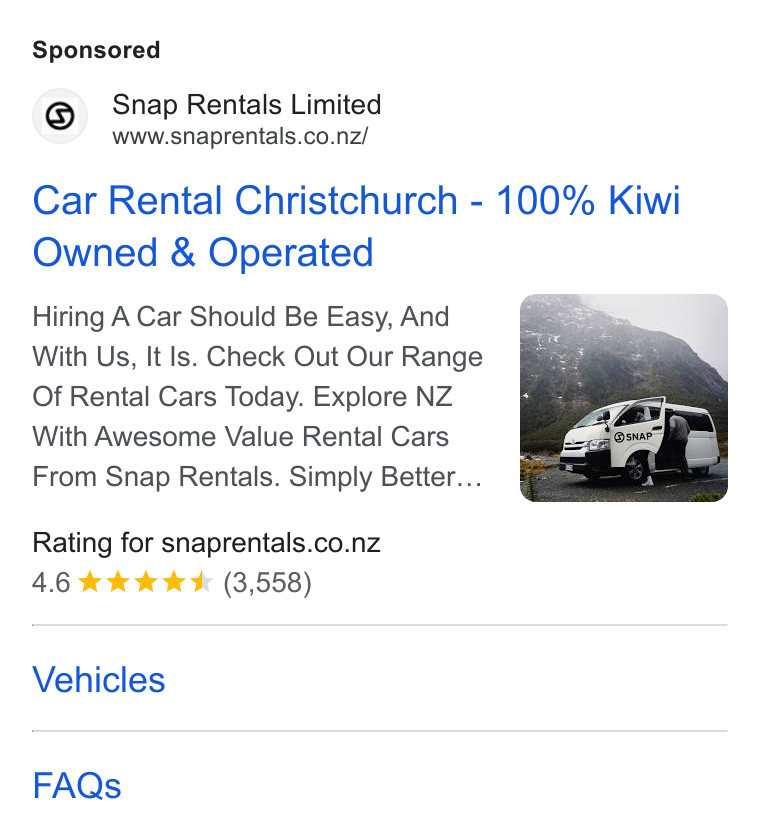Click the truncated 'Simply Better…' description ending
The width and height of the screenshot is (760, 836).
pyautogui.click(x=386, y=477)
